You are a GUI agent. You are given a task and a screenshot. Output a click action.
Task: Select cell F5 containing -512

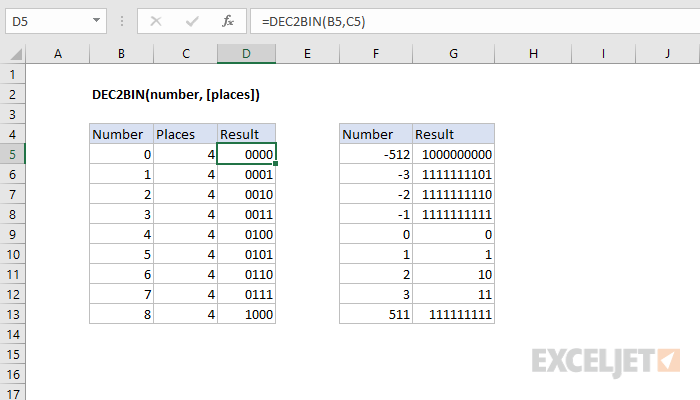[376, 154]
